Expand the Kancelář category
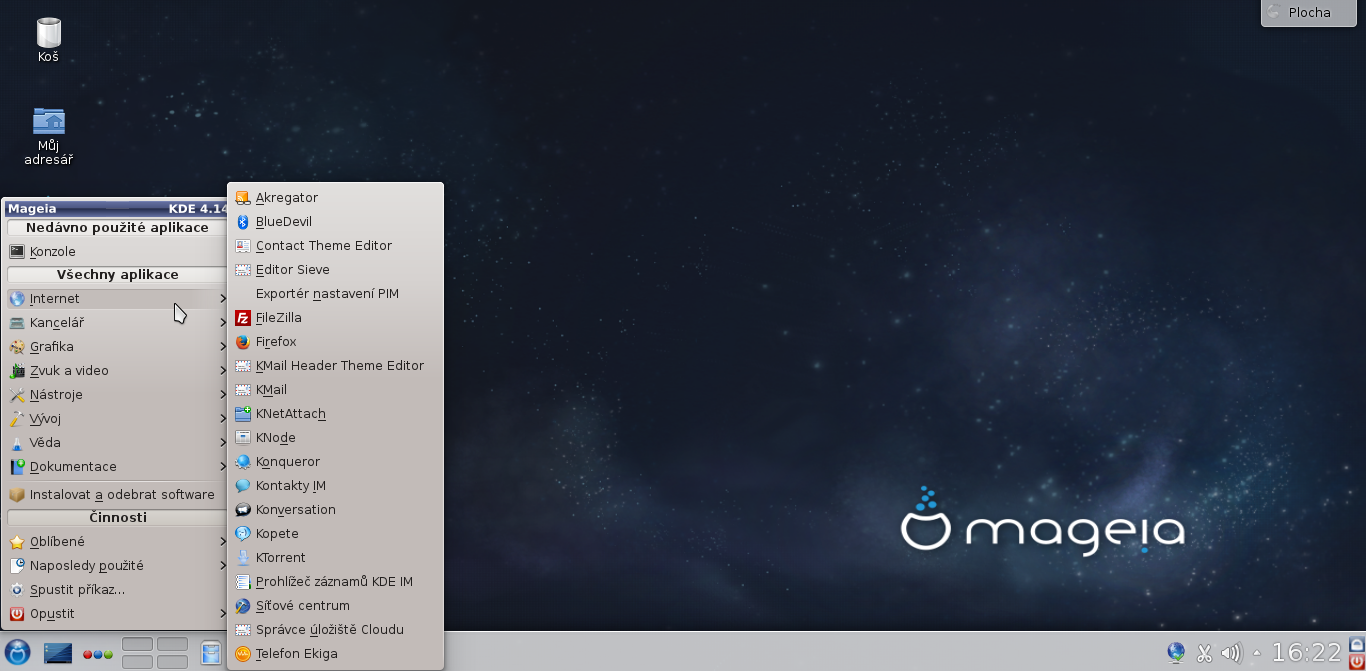The image size is (1366, 671). (x=117, y=323)
